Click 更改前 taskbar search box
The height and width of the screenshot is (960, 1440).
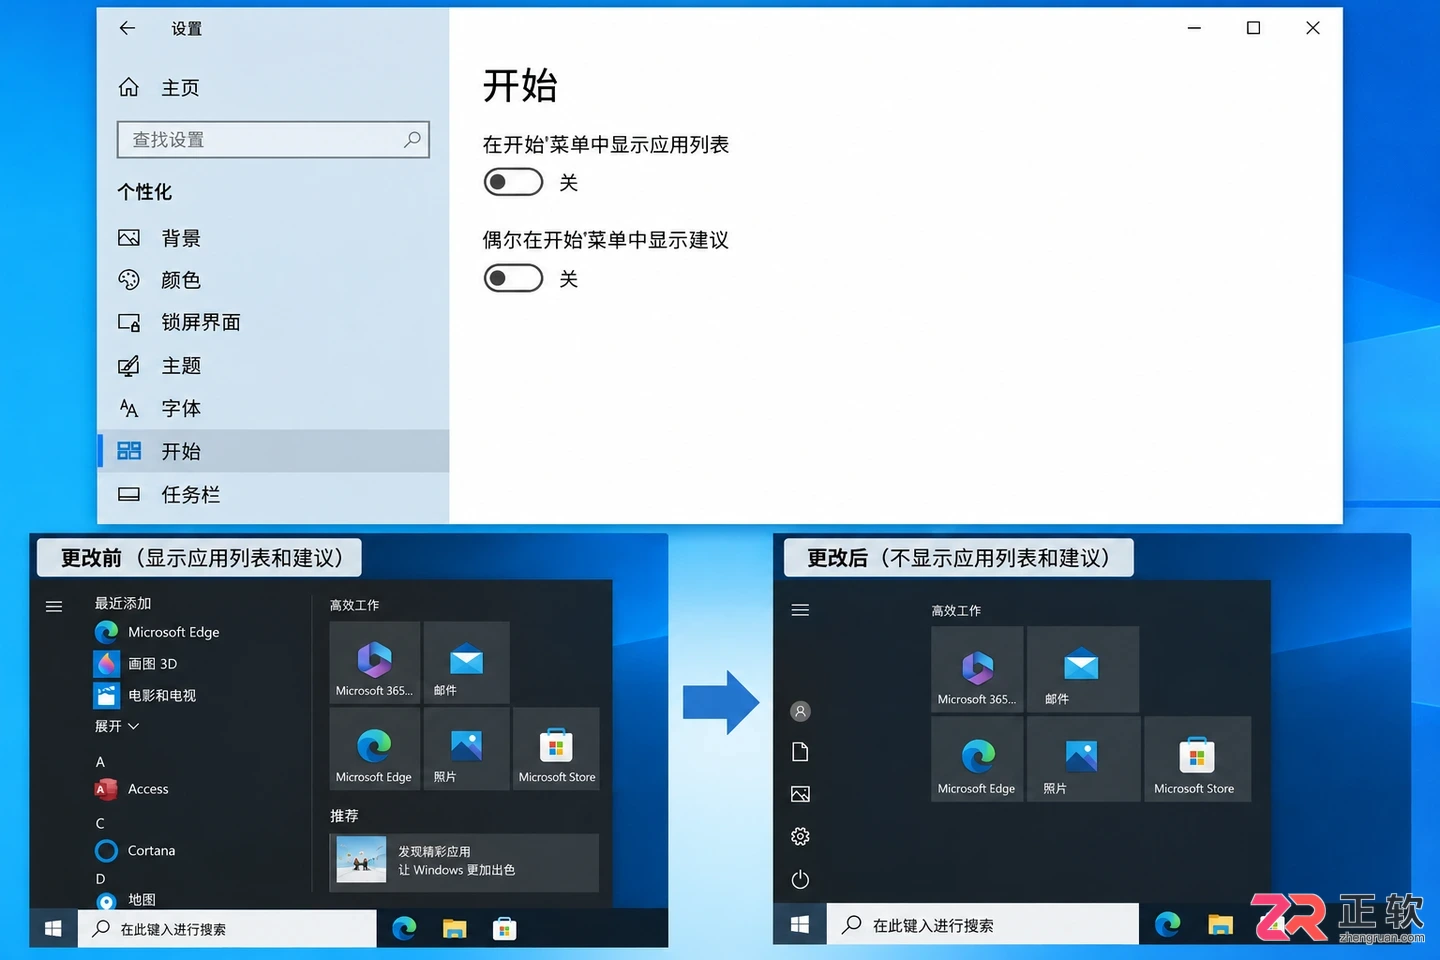227,929
